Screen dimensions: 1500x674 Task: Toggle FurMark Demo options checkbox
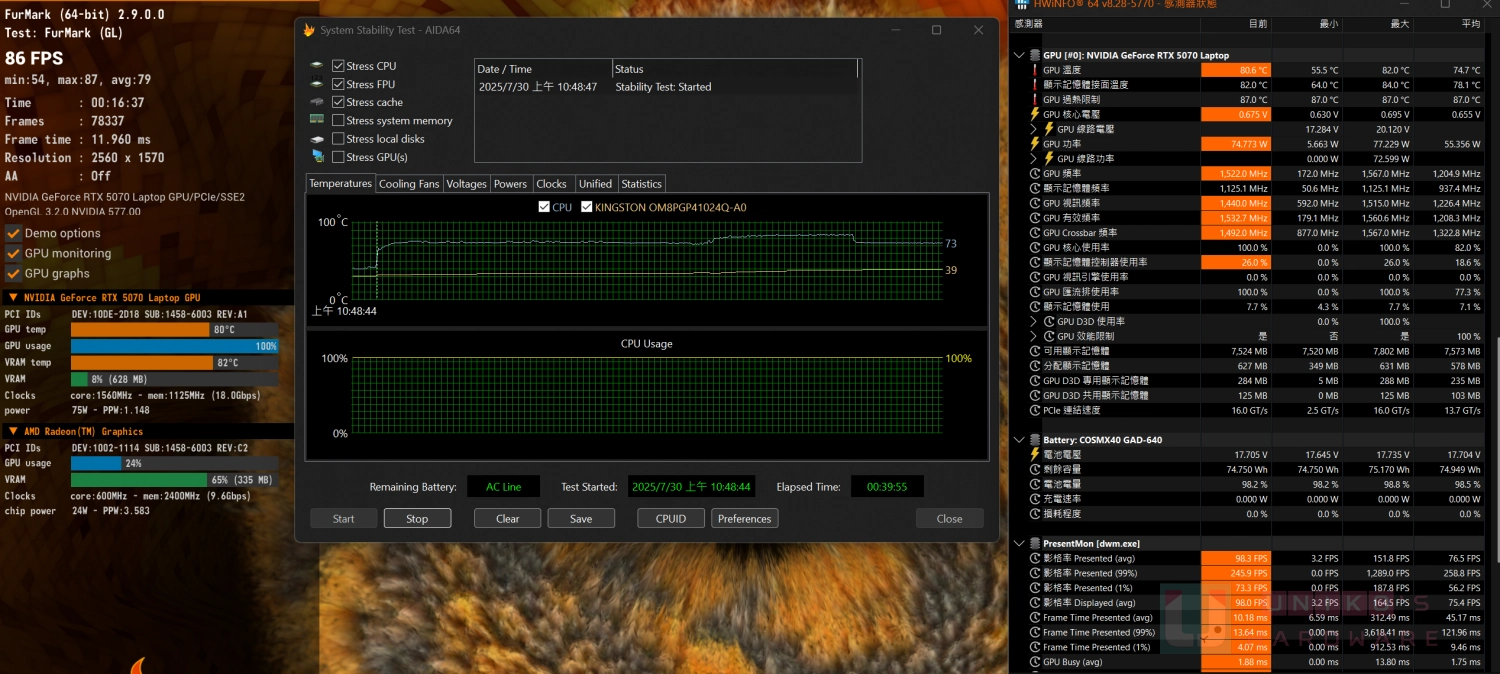[13, 233]
